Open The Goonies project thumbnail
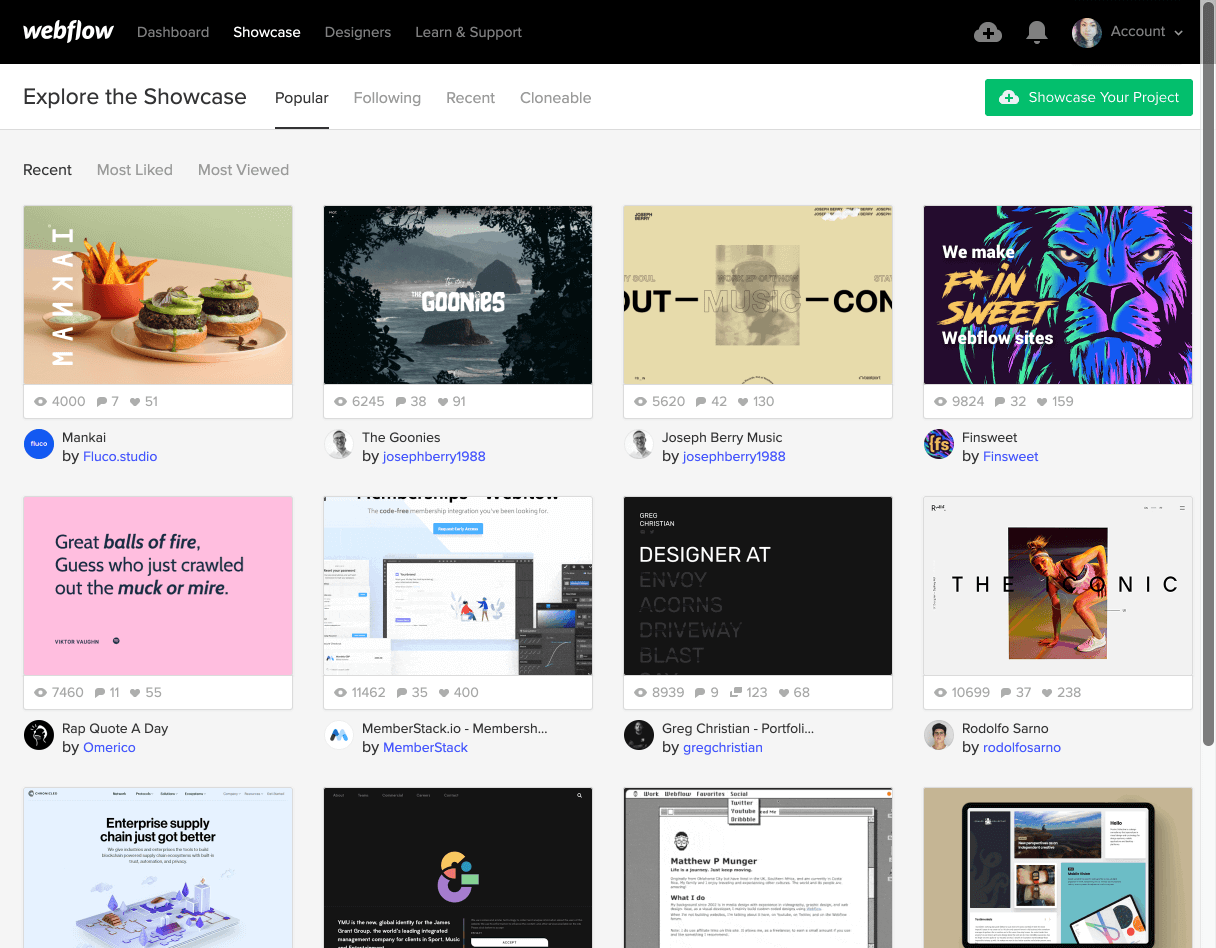The image size is (1216, 948). [458, 295]
